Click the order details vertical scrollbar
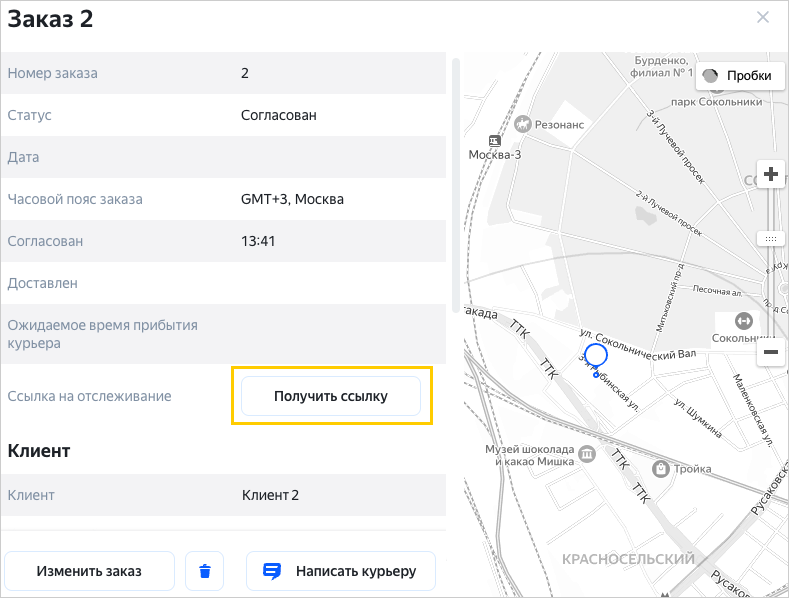Image resolution: width=789 pixels, height=598 pixels. pos(456,185)
